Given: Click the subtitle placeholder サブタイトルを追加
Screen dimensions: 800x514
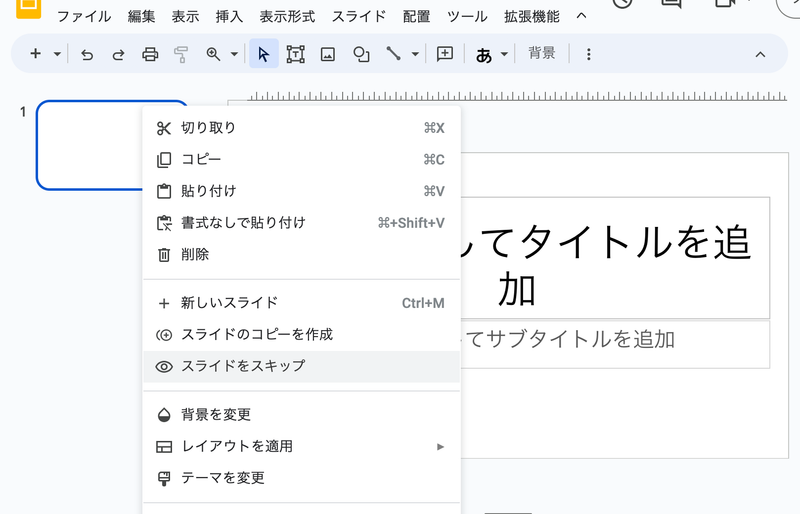Looking at the screenshot, I should (x=568, y=339).
